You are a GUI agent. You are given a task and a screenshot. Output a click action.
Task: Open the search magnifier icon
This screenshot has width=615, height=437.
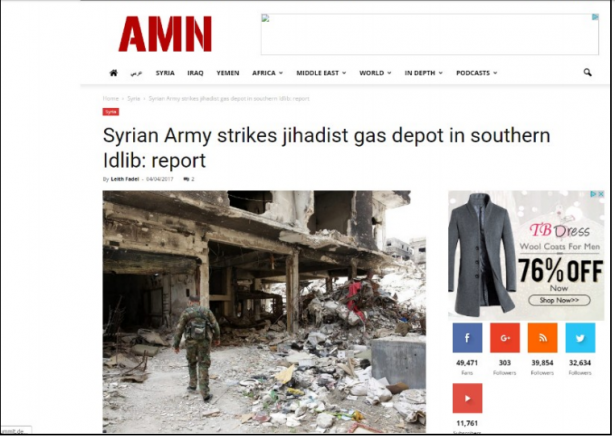(x=587, y=72)
